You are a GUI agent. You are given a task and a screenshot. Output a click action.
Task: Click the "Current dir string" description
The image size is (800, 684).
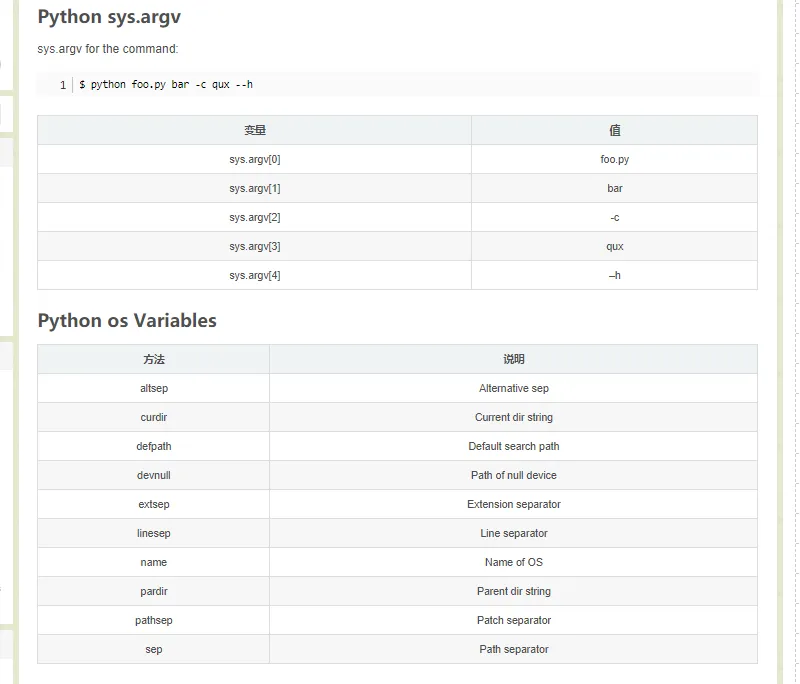[x=513, y=417]
